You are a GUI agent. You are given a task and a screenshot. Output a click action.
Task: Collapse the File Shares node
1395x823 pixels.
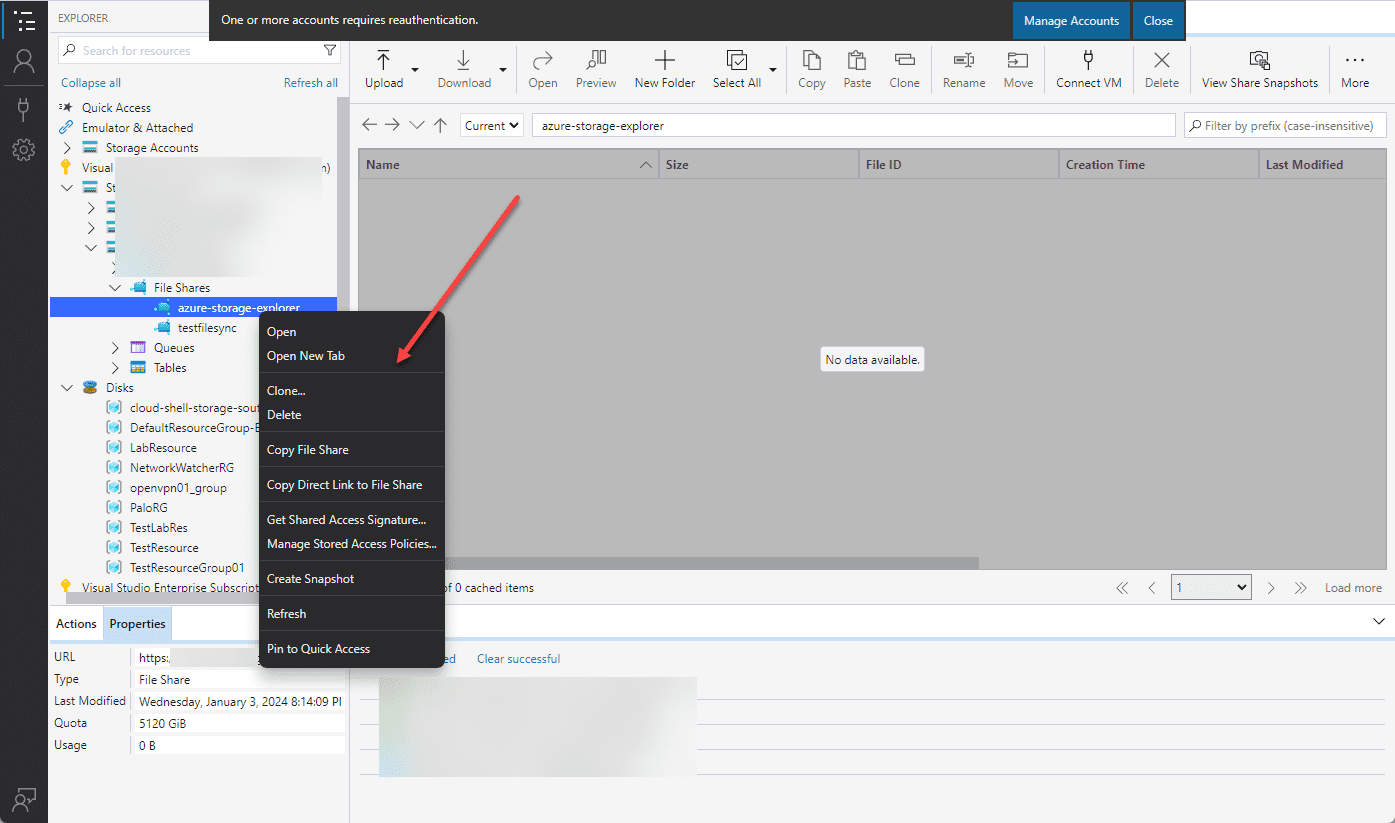(x=115, y=288)
